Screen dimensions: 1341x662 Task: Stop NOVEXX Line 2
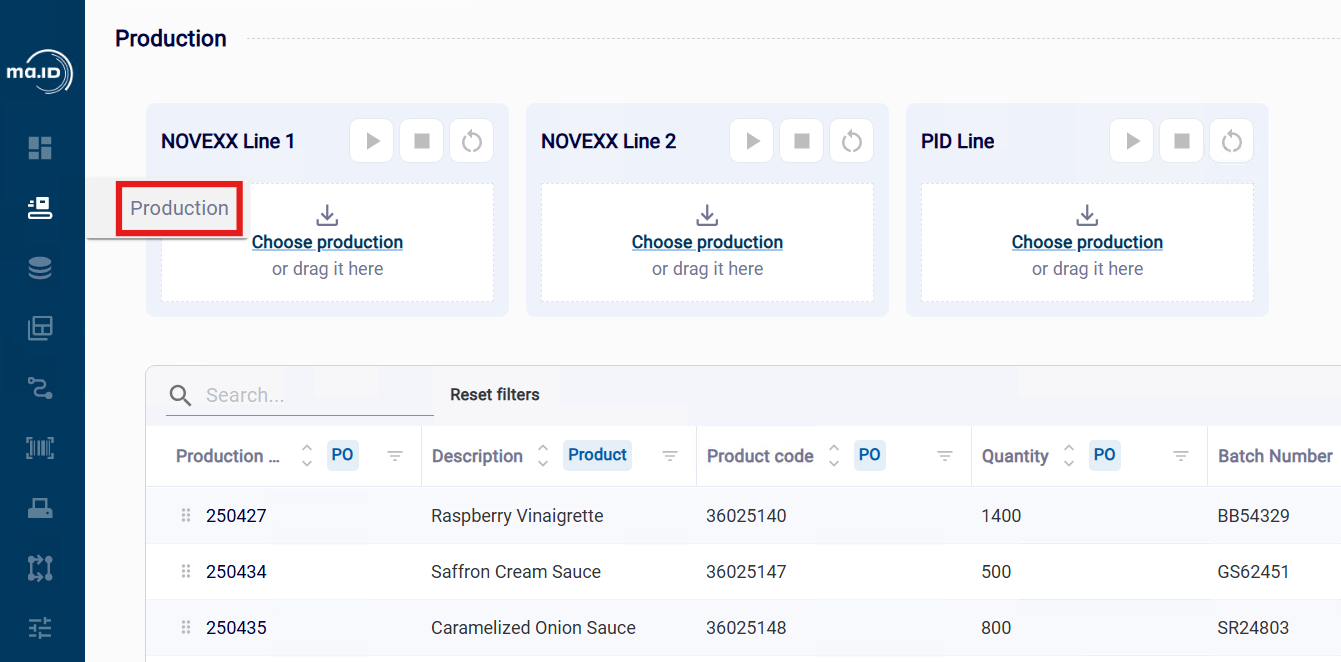802,141
